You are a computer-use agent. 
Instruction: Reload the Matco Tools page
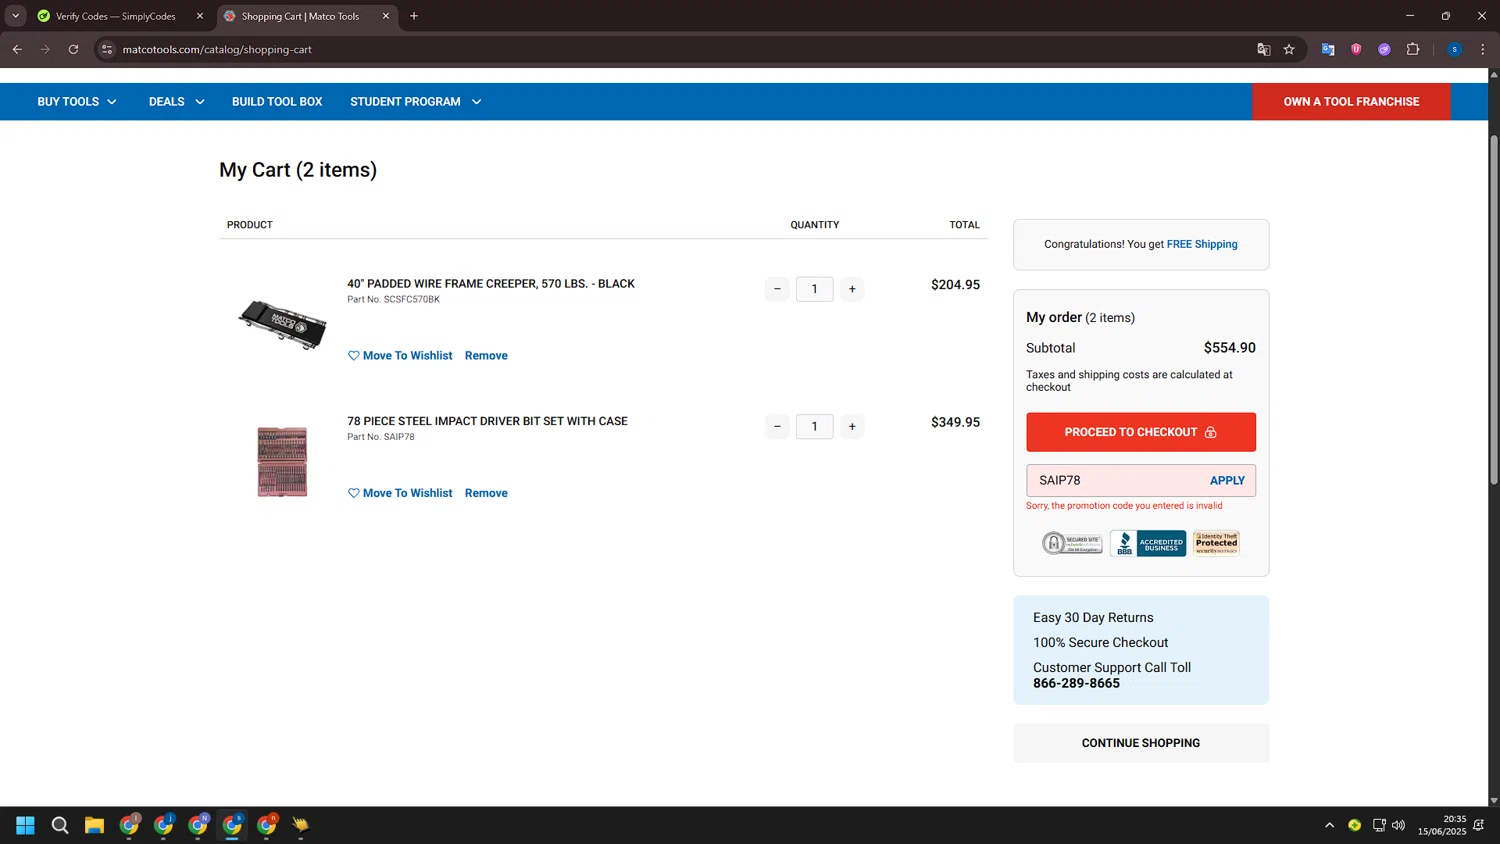pyautogui.click(x=73, y=49)
